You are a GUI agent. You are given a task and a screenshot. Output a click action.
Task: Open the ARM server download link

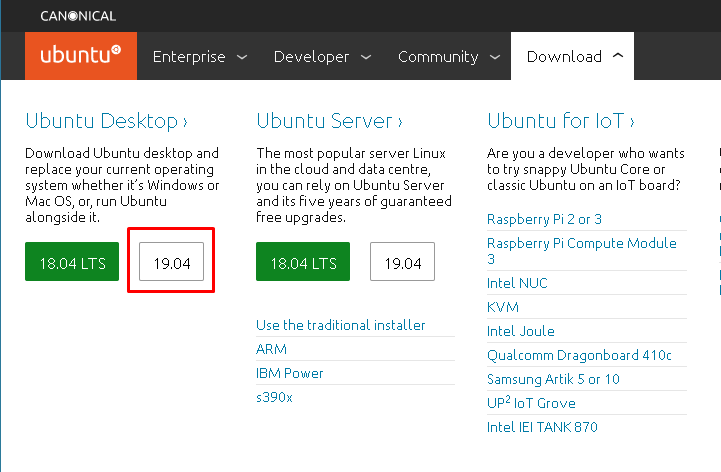coord(271,349)
